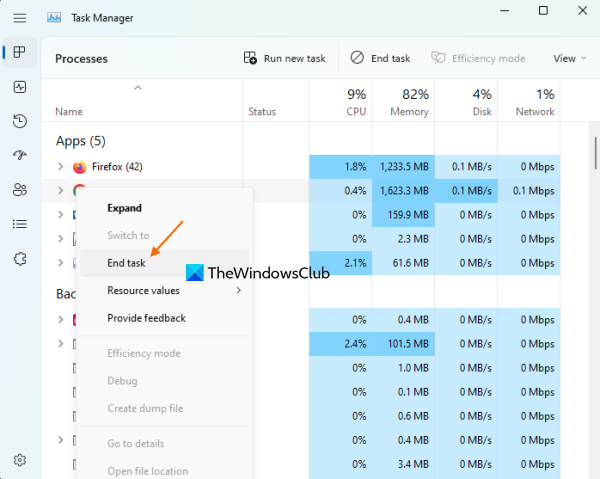Image resolution: width=600 pixels, height=479 pixels.
Task: Click the vertical scrollbar thumb of the process list
Action: (595, 153)
